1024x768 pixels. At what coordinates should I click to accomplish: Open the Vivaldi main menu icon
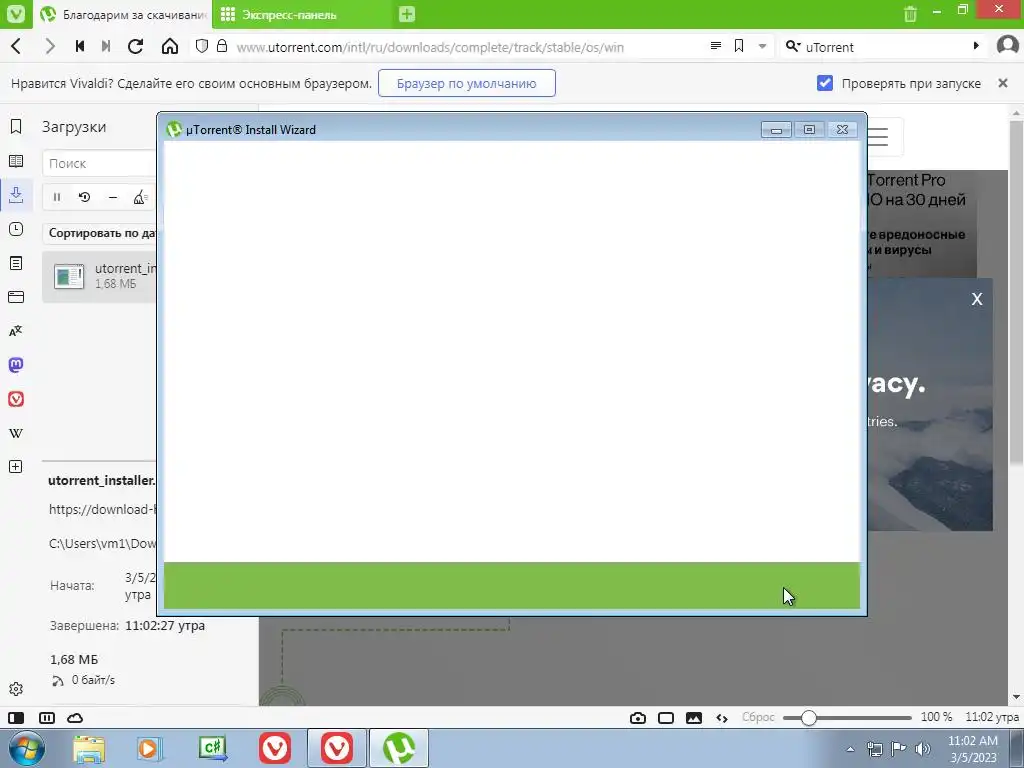pos(15,14)
